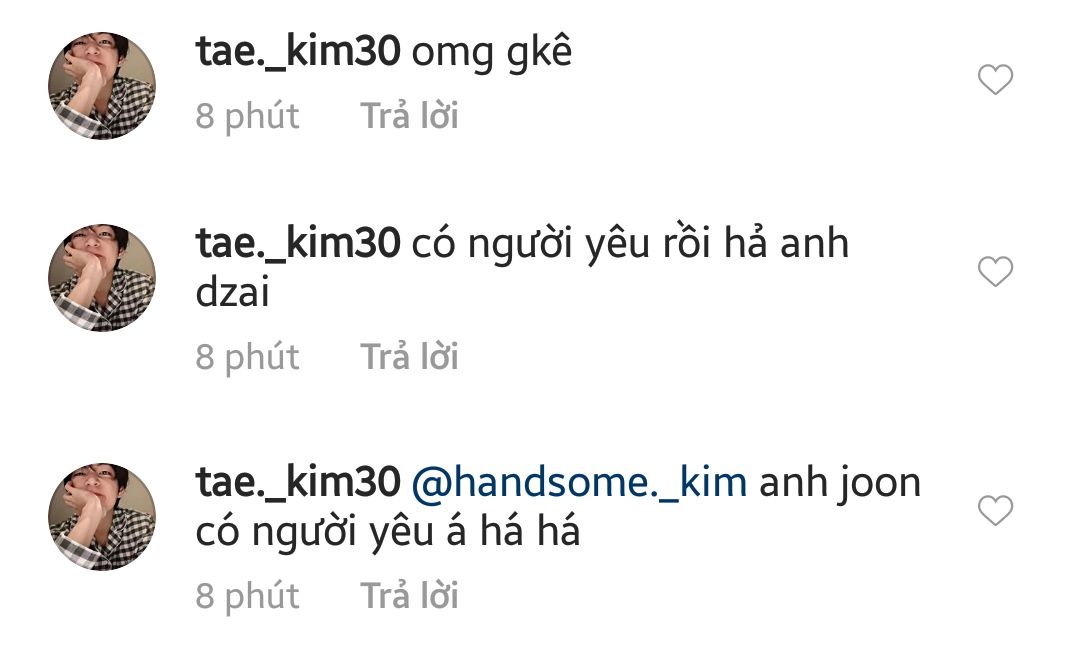The height and width of the screenshot is (656, 1080).
Task: Tap heart on the @handsome._kim mention comment
Action: click(x=995, y=510)
